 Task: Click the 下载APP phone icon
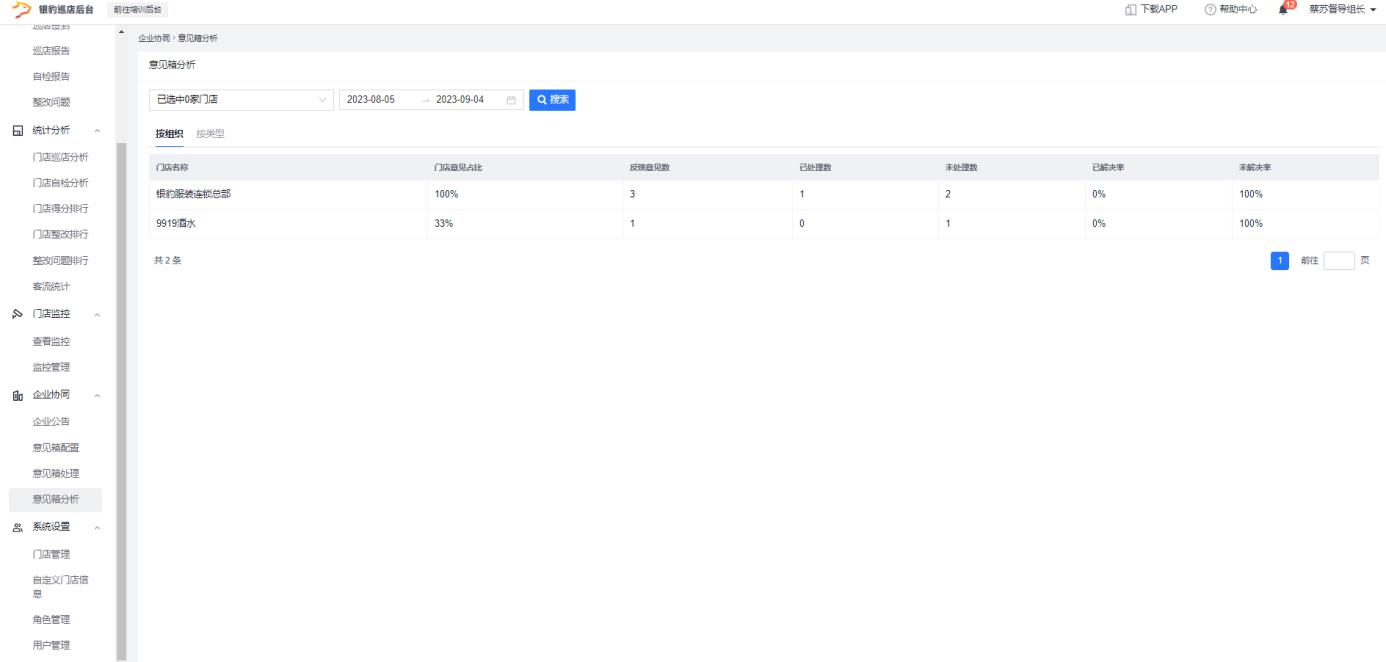[1131, 10]
